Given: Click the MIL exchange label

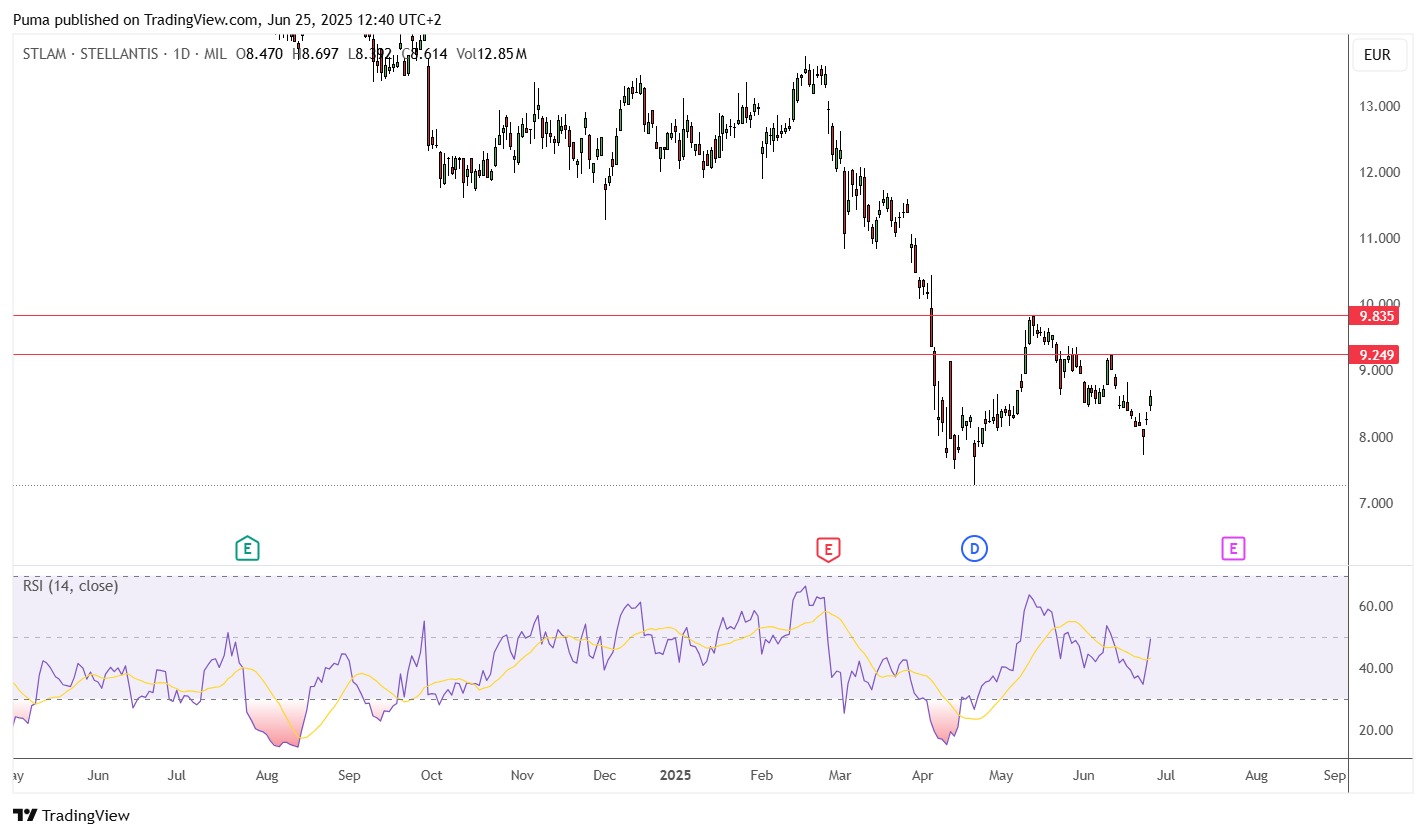Looking at the screenshot, I should 215,54.
